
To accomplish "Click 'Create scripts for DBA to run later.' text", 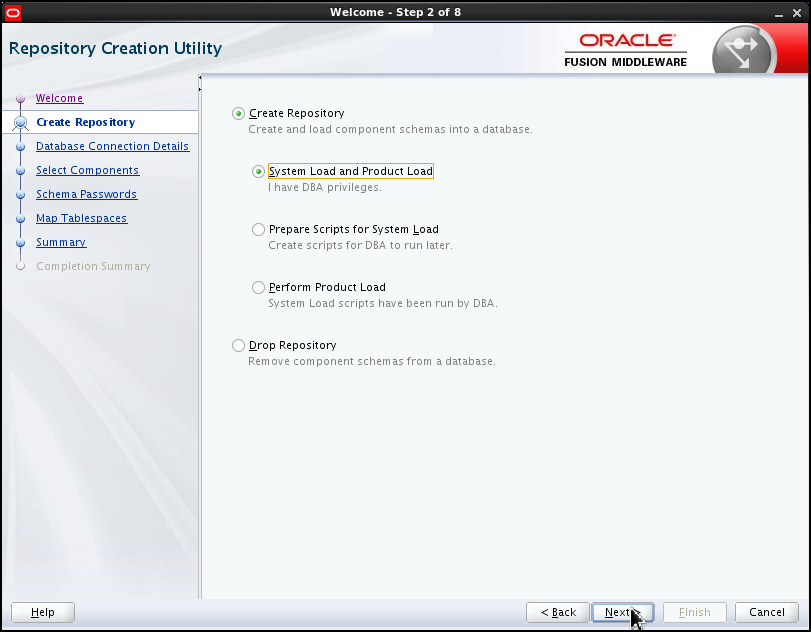I will pyautogui.click(x=360, y=245).
